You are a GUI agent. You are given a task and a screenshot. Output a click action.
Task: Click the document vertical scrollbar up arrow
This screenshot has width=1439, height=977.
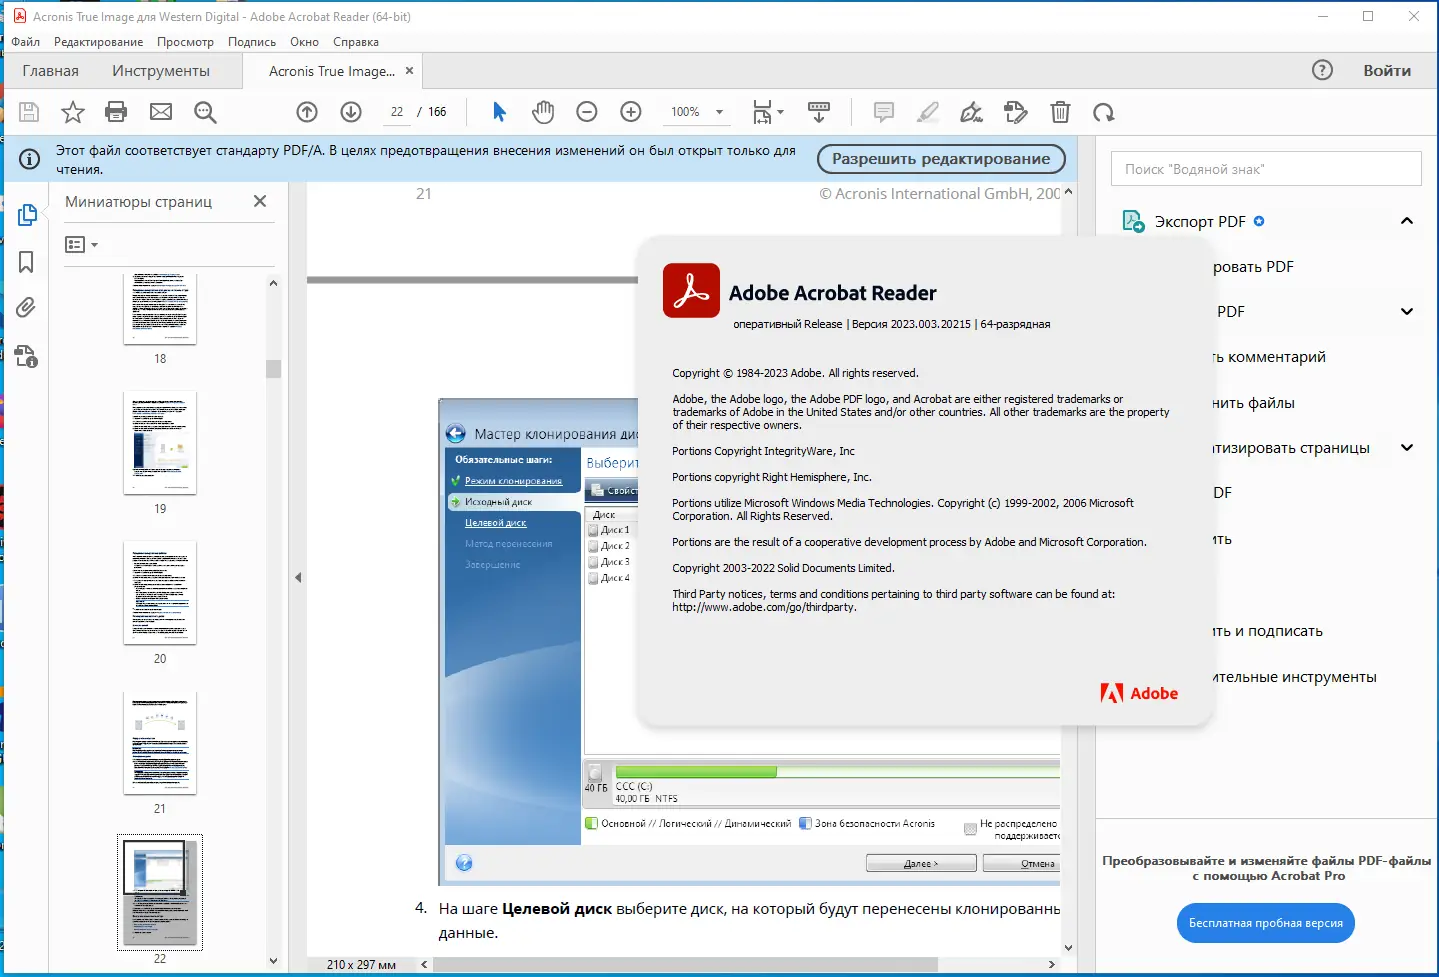[x=1068, y=192]
